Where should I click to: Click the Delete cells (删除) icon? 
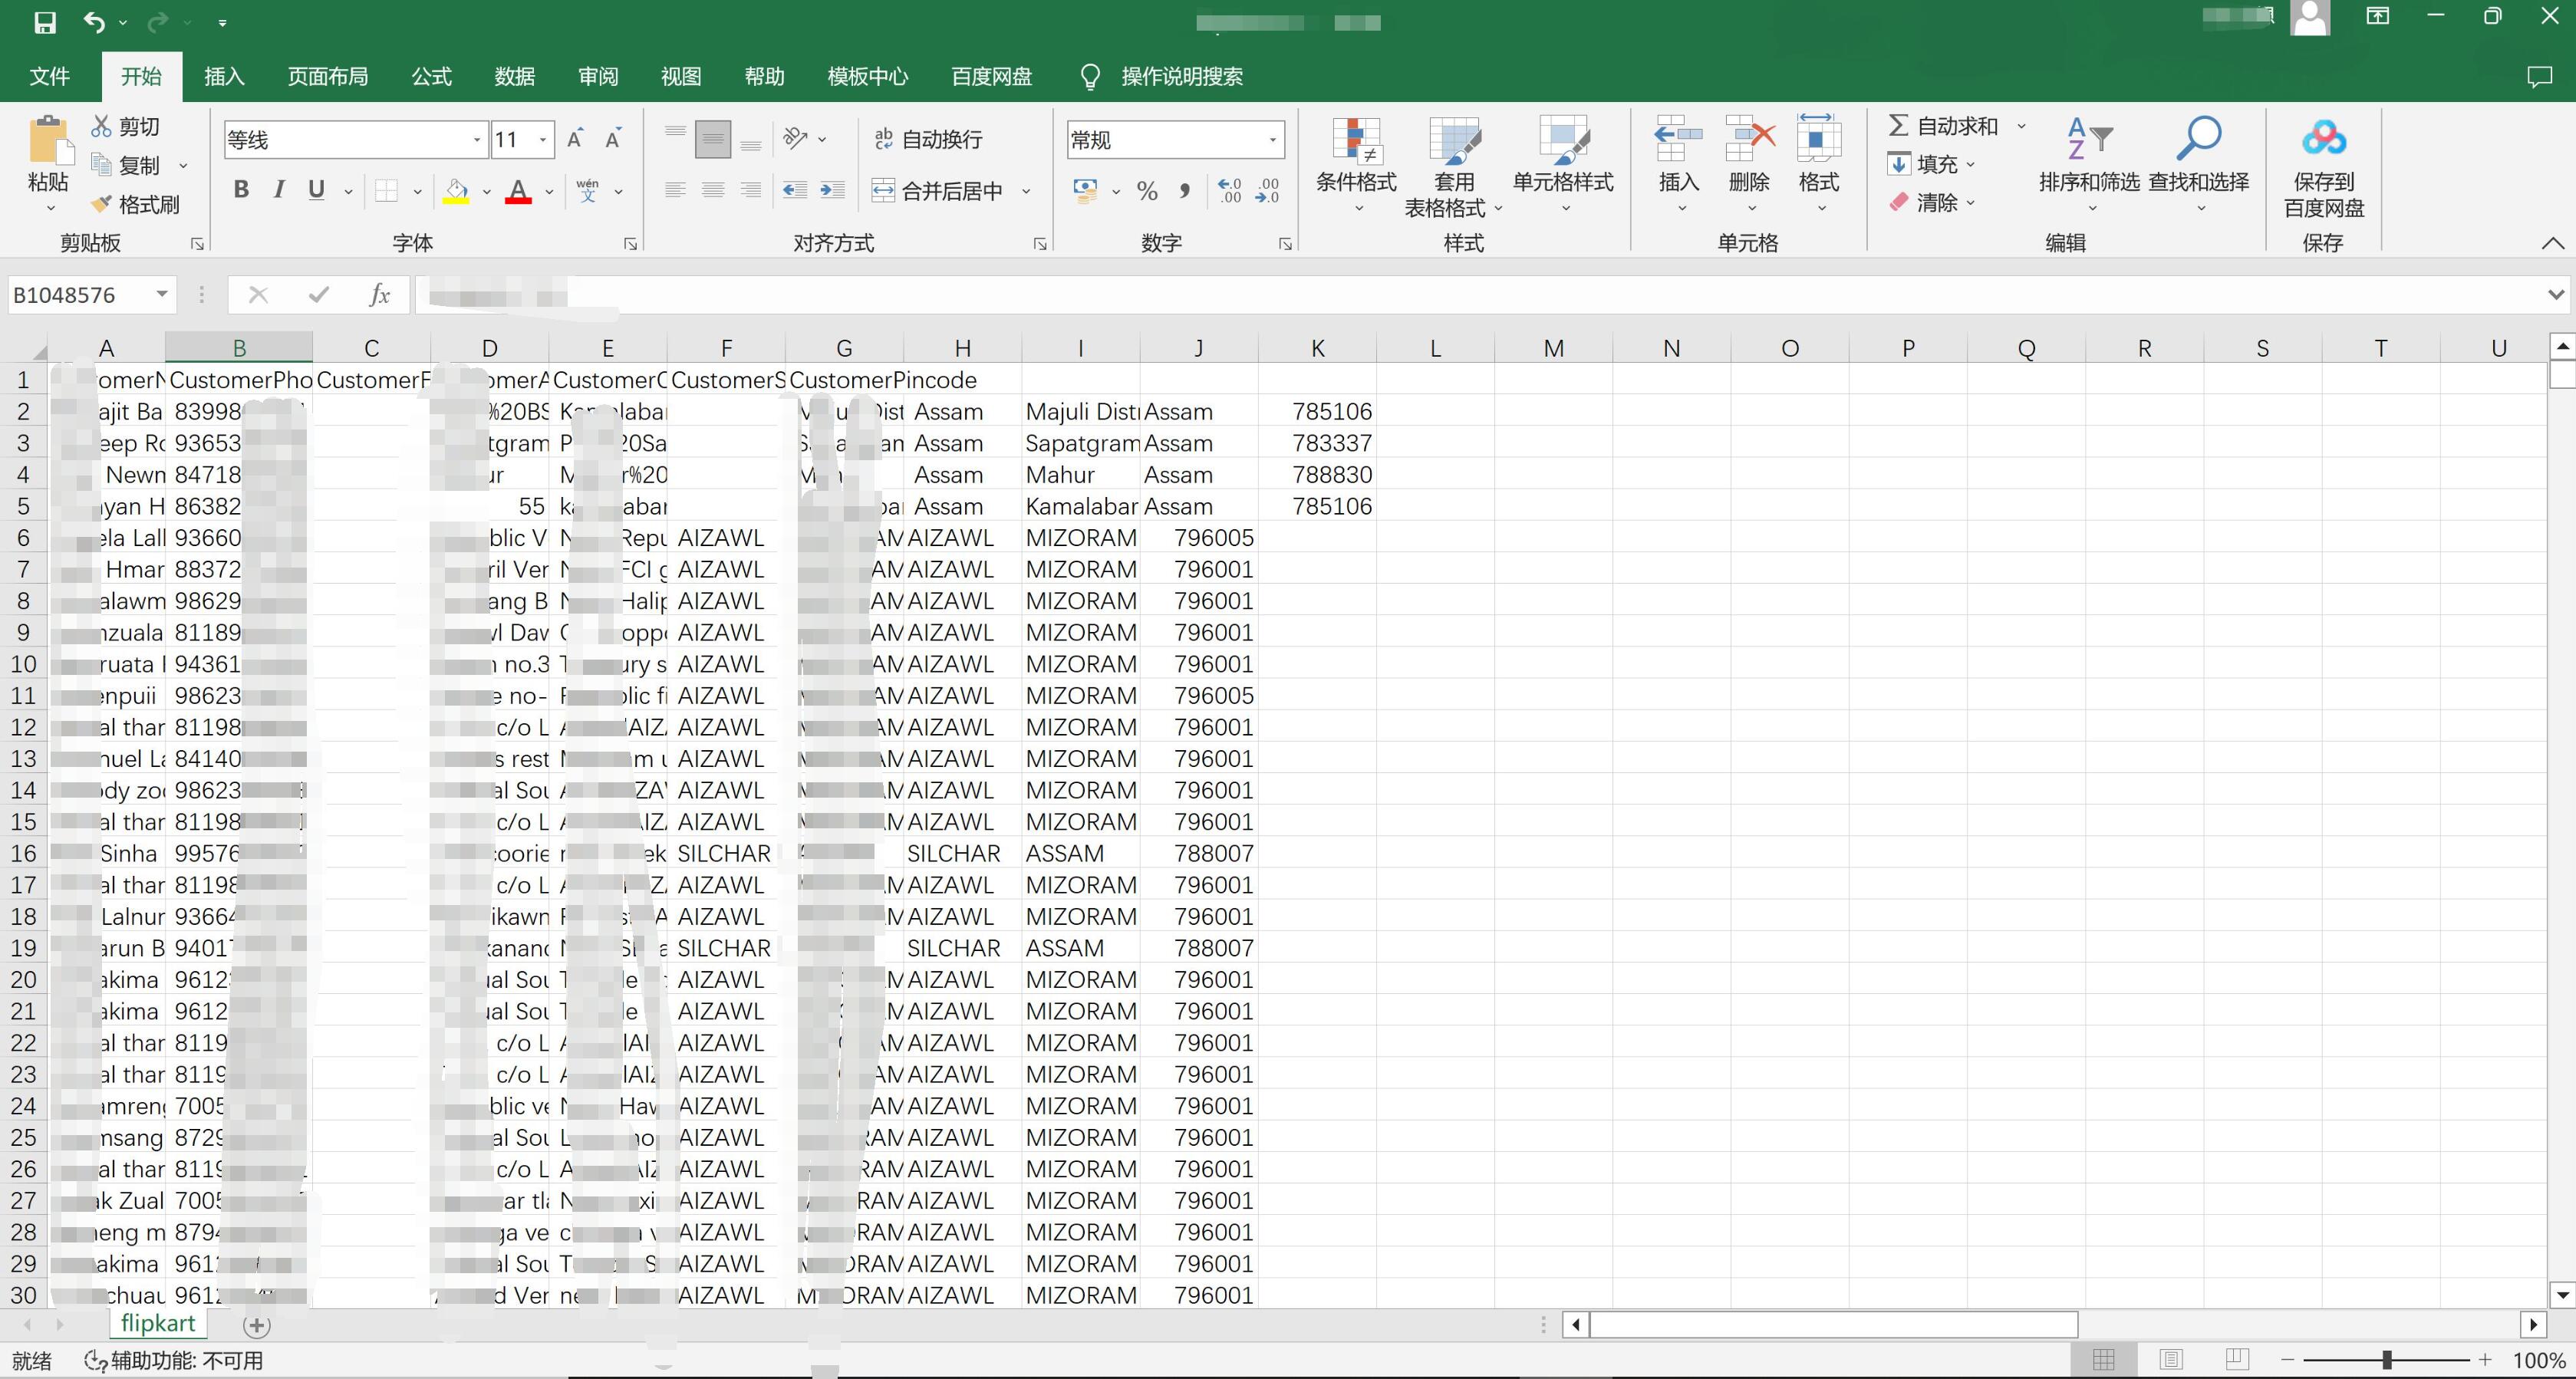point(1750,139)
